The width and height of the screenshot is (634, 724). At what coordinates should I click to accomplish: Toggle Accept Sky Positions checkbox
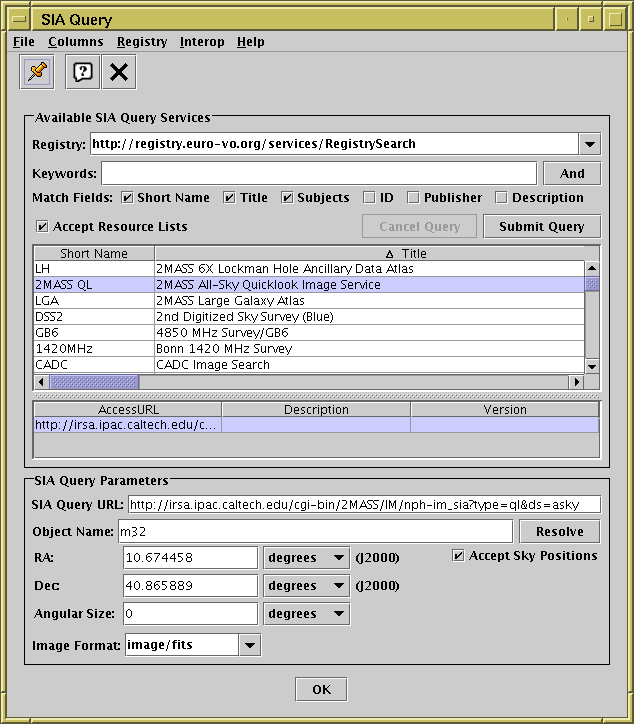pos(458,555)
